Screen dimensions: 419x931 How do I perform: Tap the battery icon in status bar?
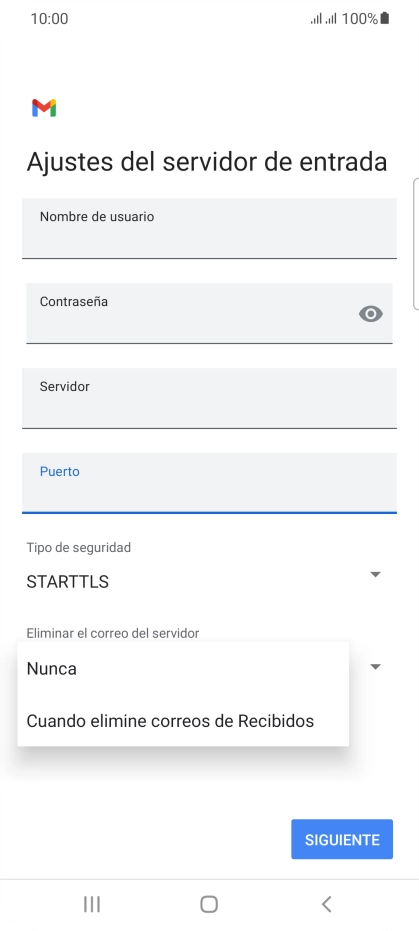(x=385, y=18)
